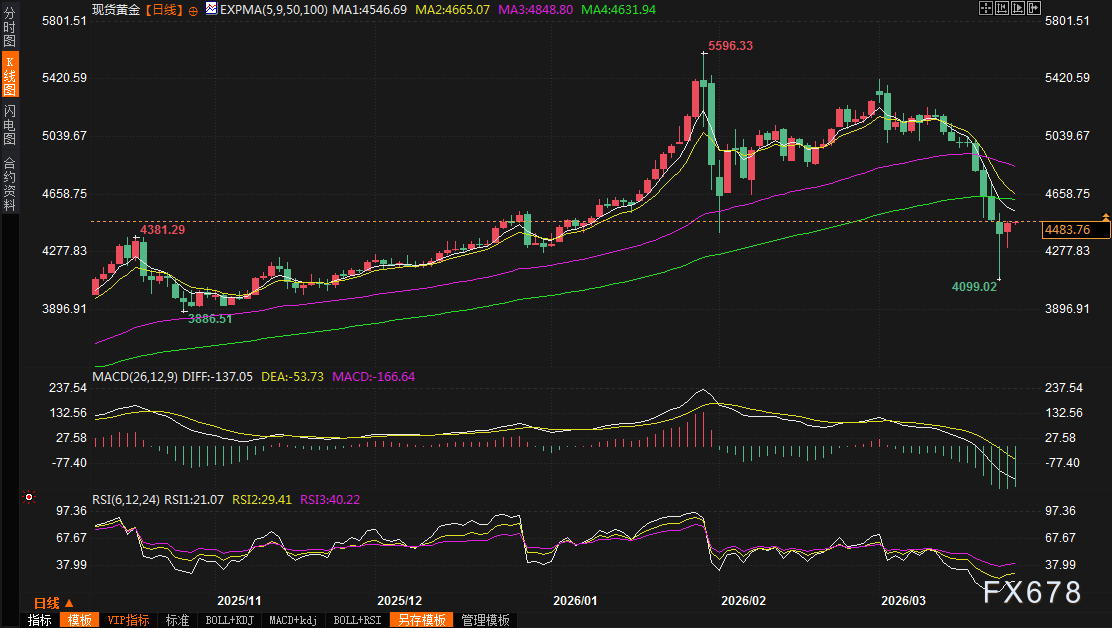Apply the BOLL+KDJ template

point(229,620)
